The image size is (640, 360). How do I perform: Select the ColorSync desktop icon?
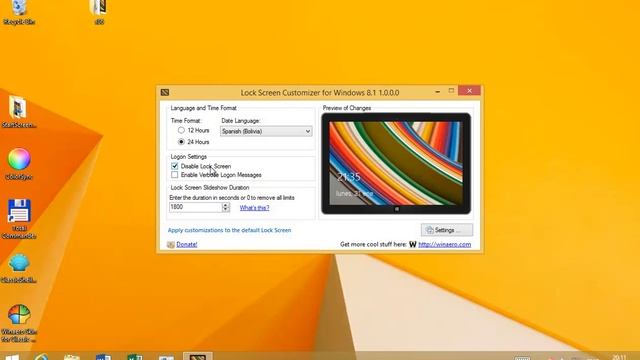click(19, 164)
